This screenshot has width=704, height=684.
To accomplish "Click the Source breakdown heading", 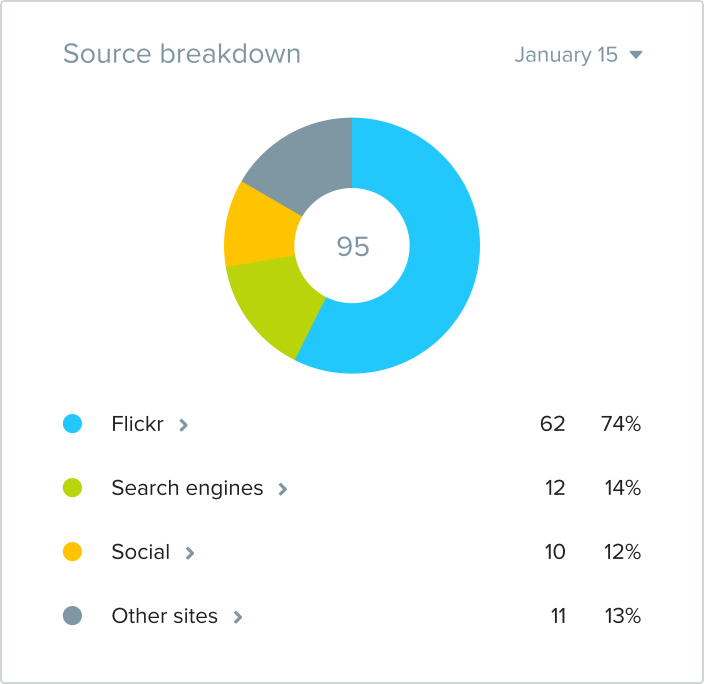I will [x=182, y=53].
